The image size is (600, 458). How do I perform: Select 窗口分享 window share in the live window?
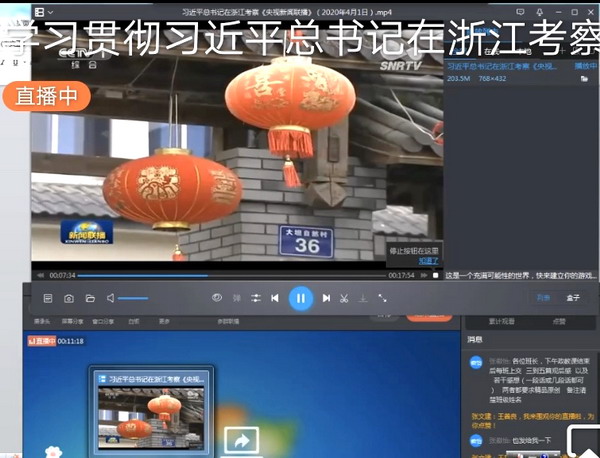(103, 321)
